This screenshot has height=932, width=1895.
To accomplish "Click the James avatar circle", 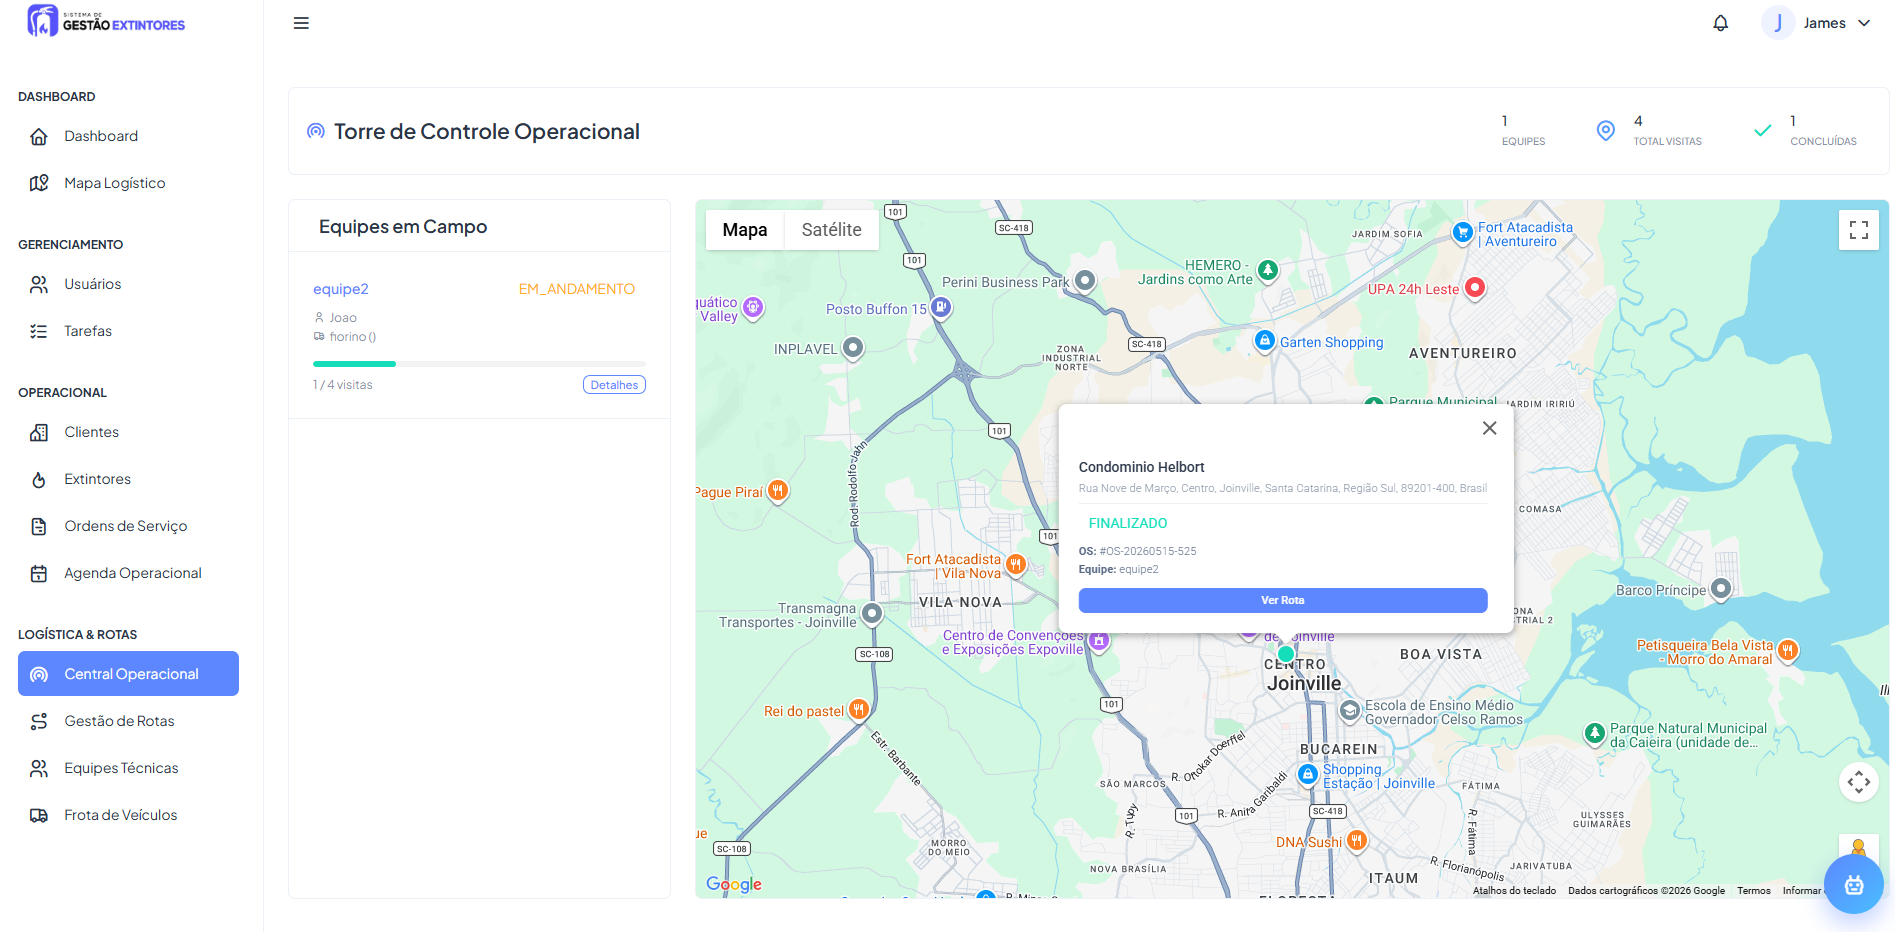I will (1778, 23).
